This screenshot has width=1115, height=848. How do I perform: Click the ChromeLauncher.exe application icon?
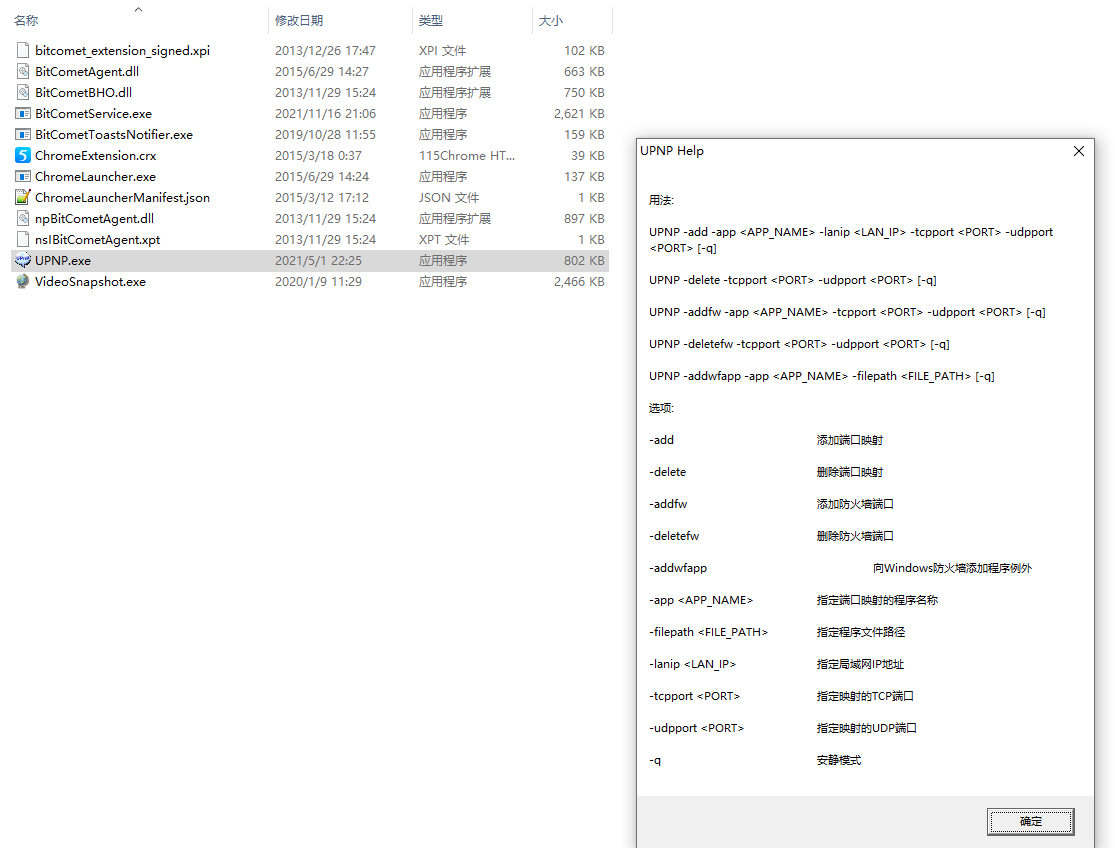click(x=23, y=176)
